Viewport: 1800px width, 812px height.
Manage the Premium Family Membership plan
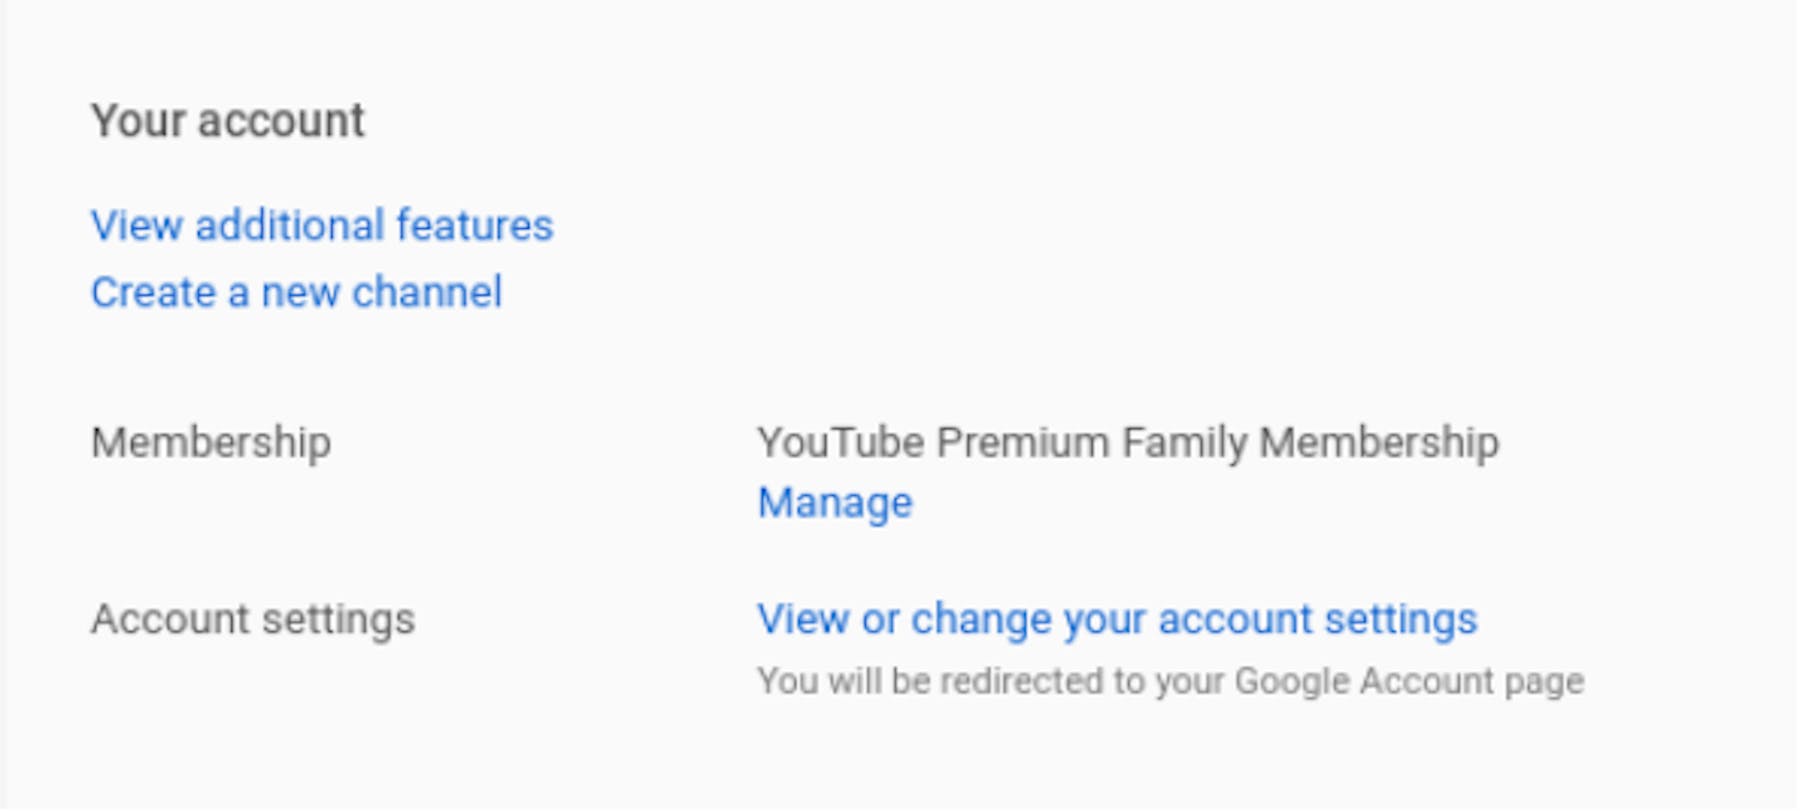(x=835, y=502)
